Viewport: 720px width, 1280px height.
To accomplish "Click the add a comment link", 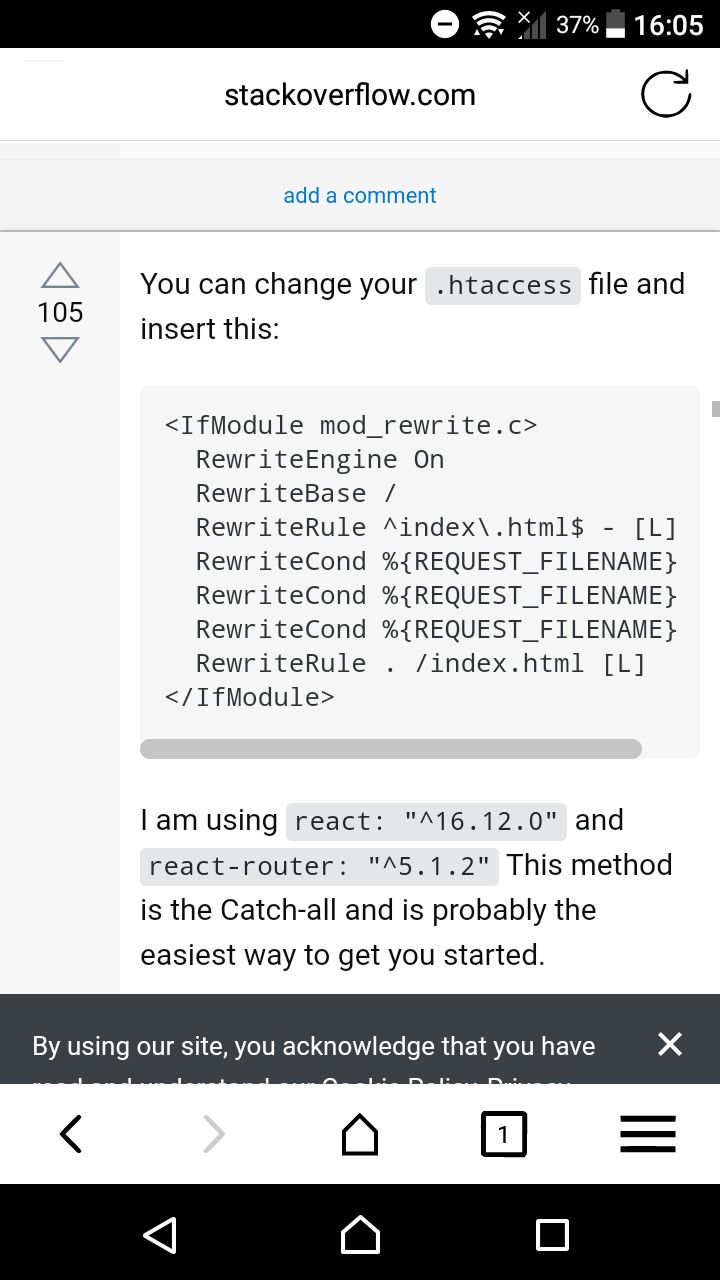I will (x=360, y=195).
